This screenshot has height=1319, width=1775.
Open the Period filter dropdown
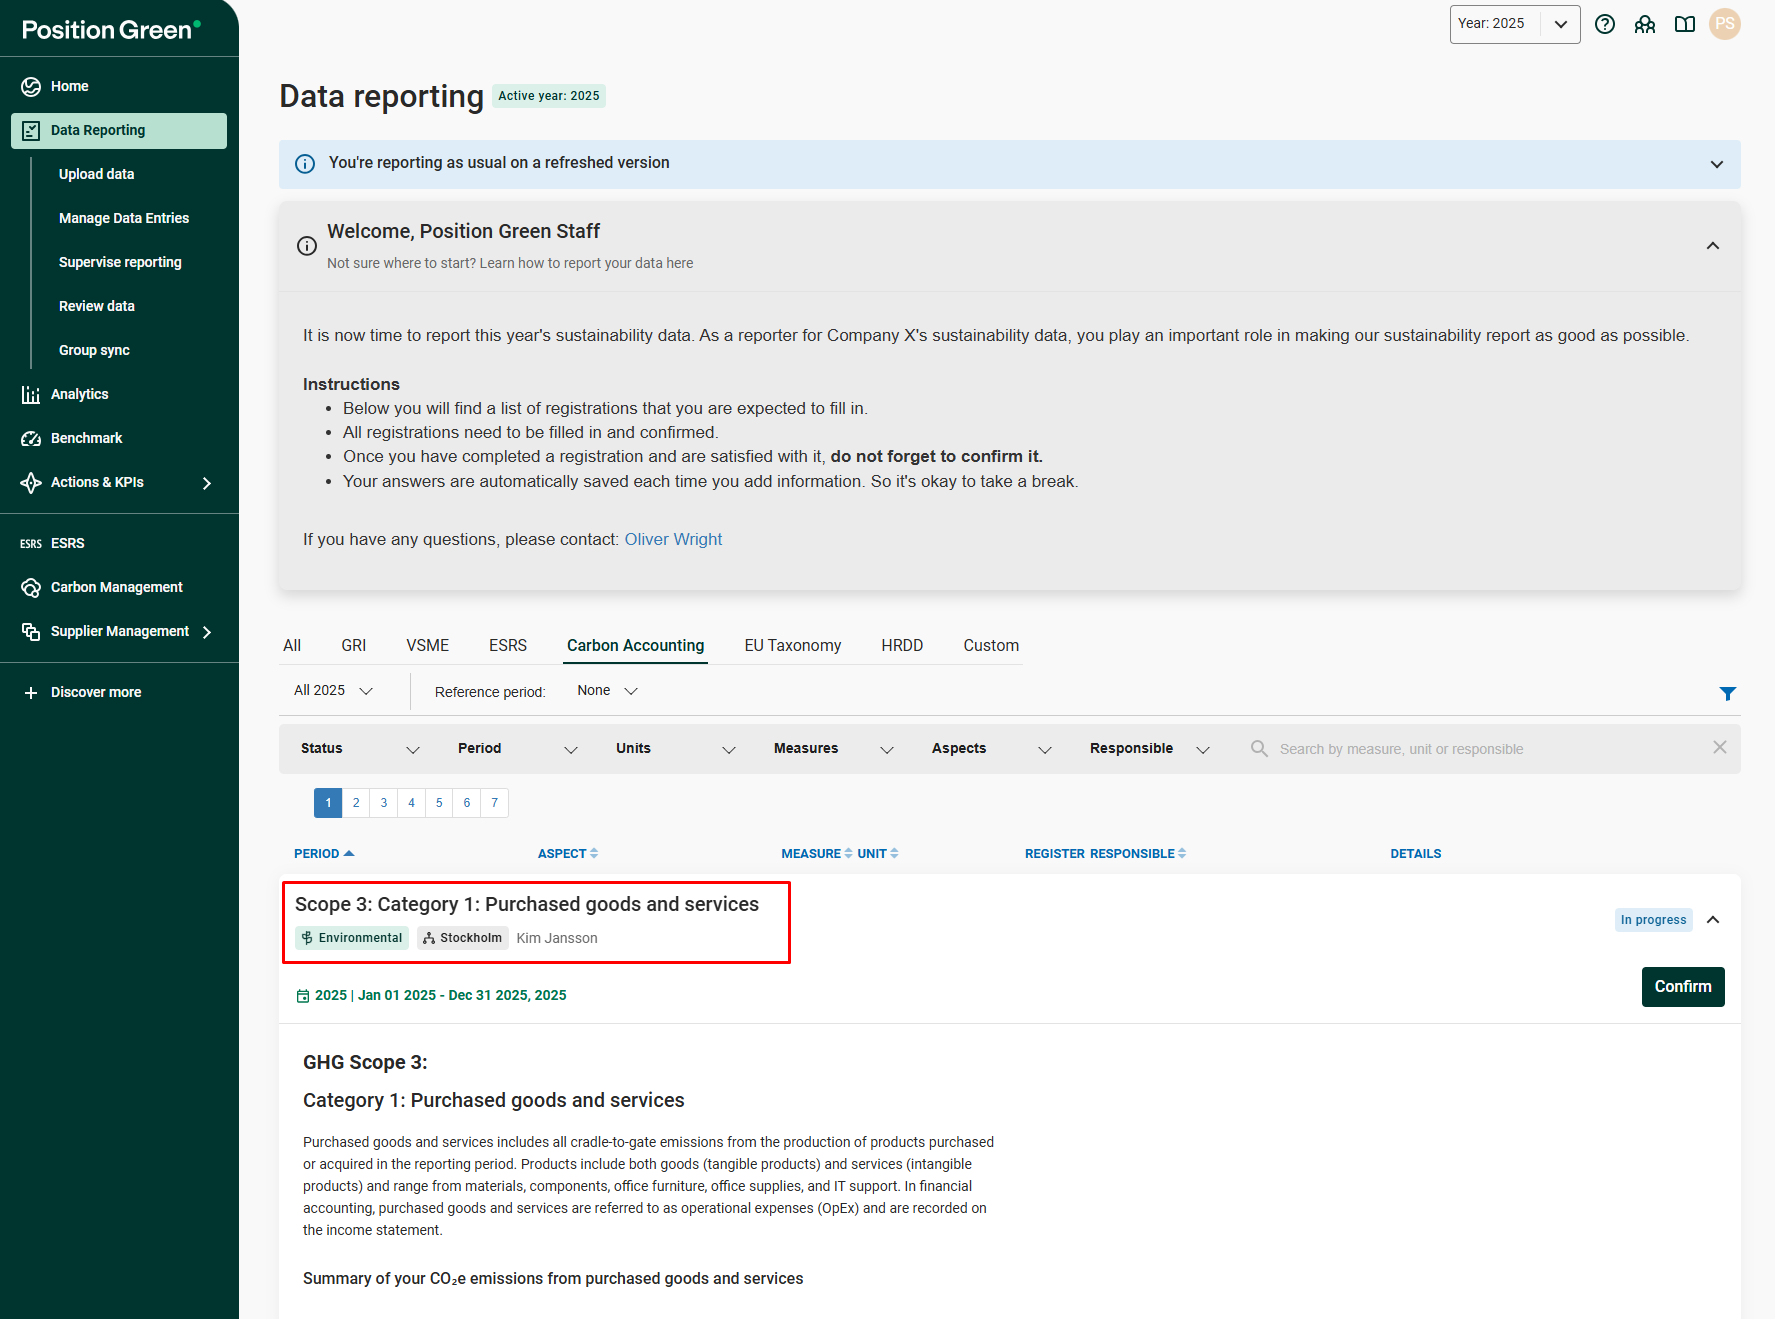518,749
